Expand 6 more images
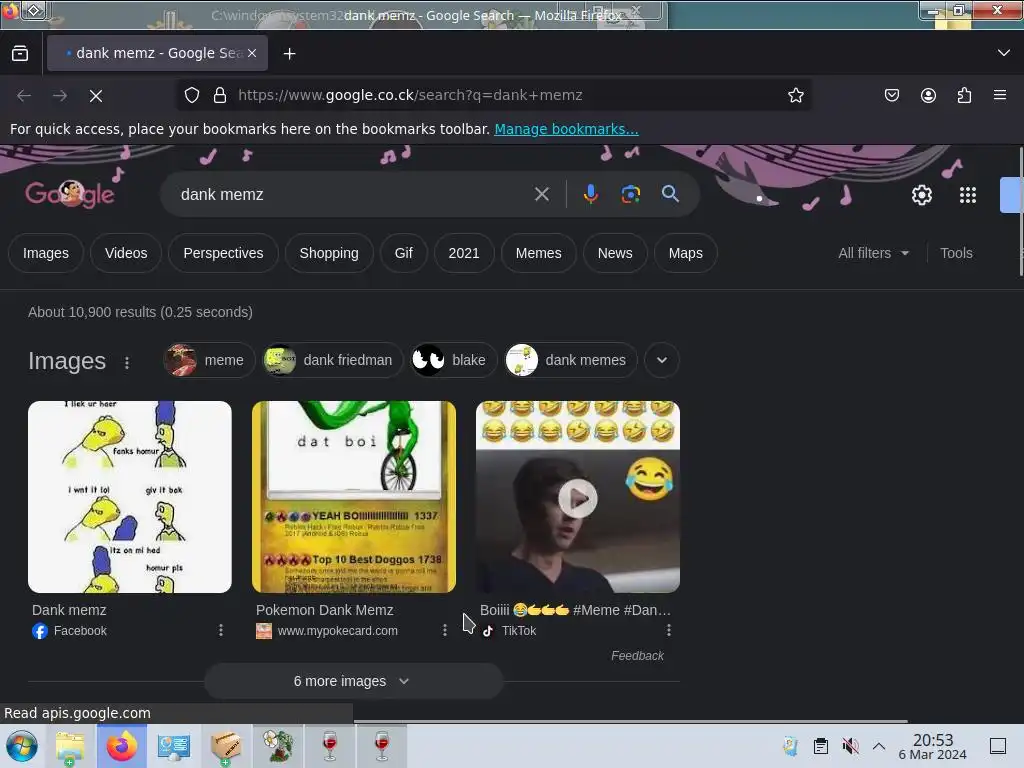 pyautogui.click(x=353, y=681)
